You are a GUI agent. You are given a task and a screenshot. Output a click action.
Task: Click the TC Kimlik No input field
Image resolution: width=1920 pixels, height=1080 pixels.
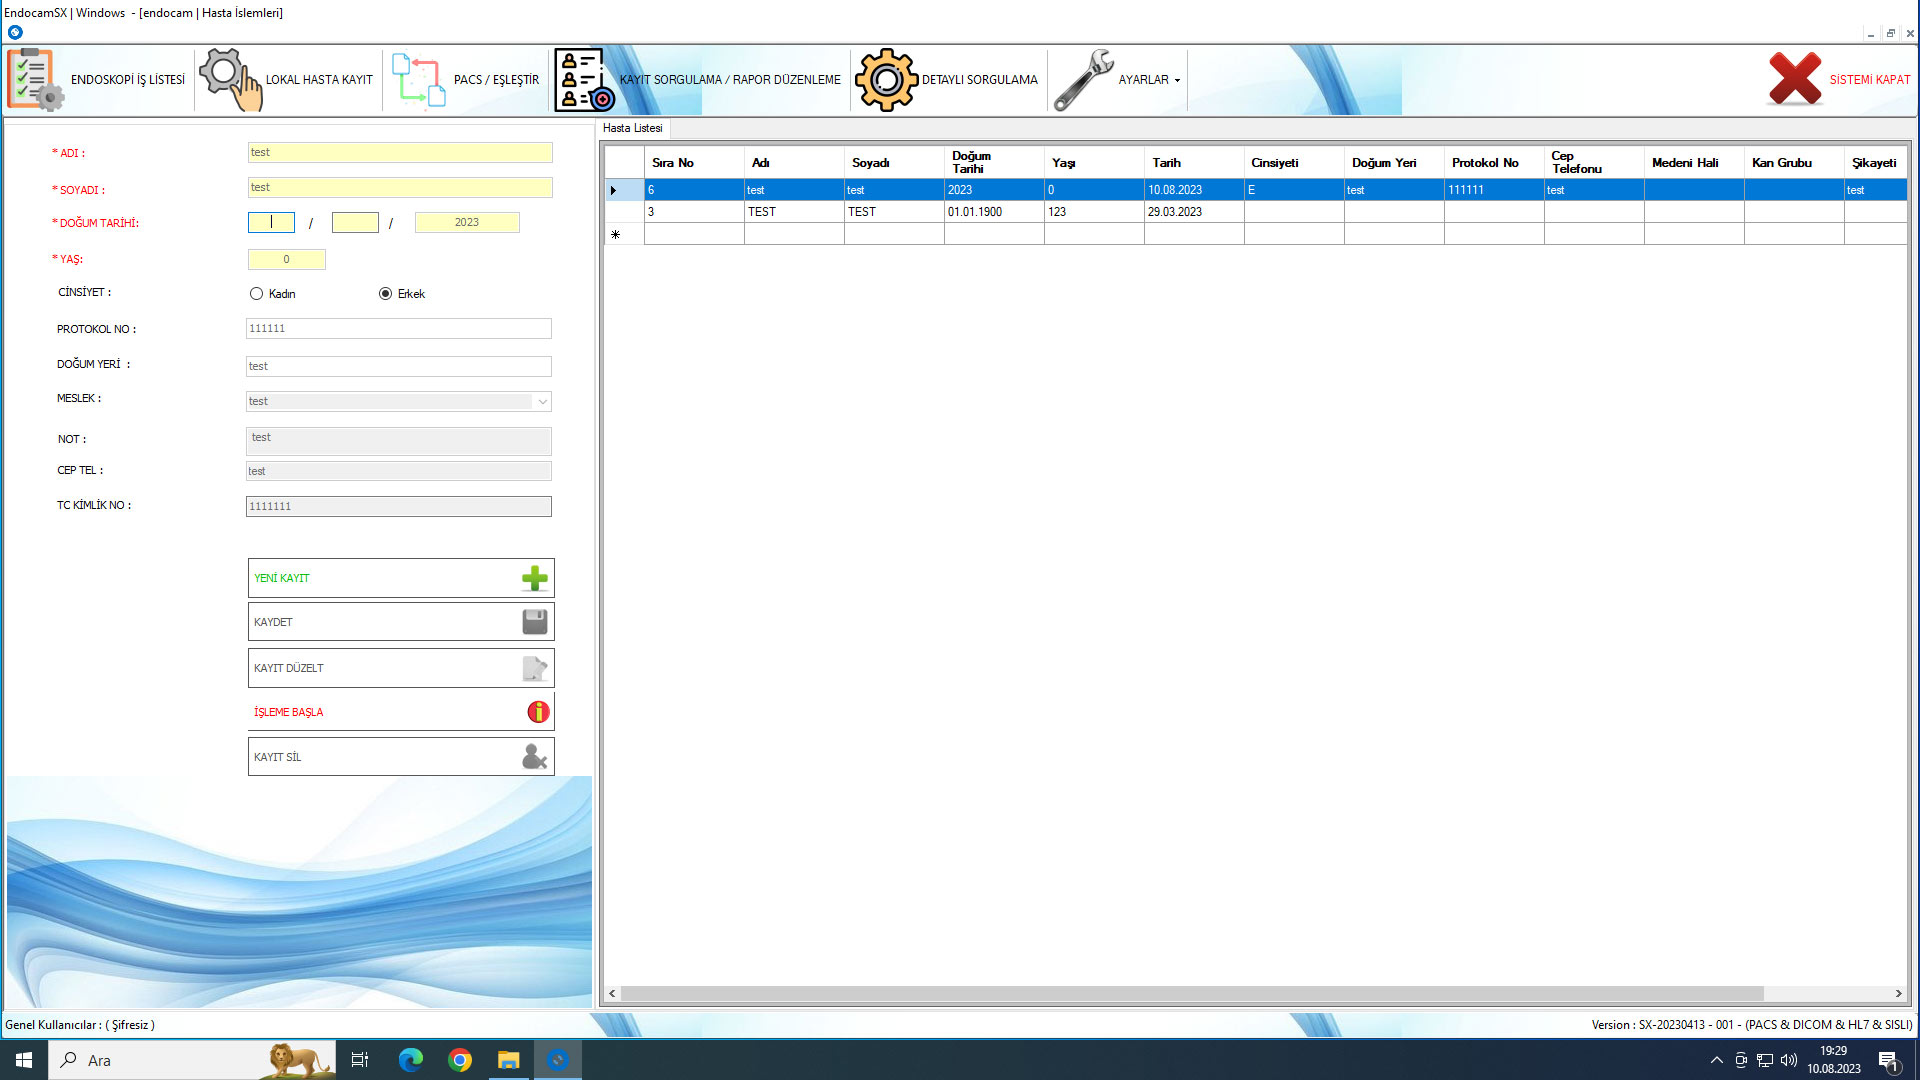398,507
